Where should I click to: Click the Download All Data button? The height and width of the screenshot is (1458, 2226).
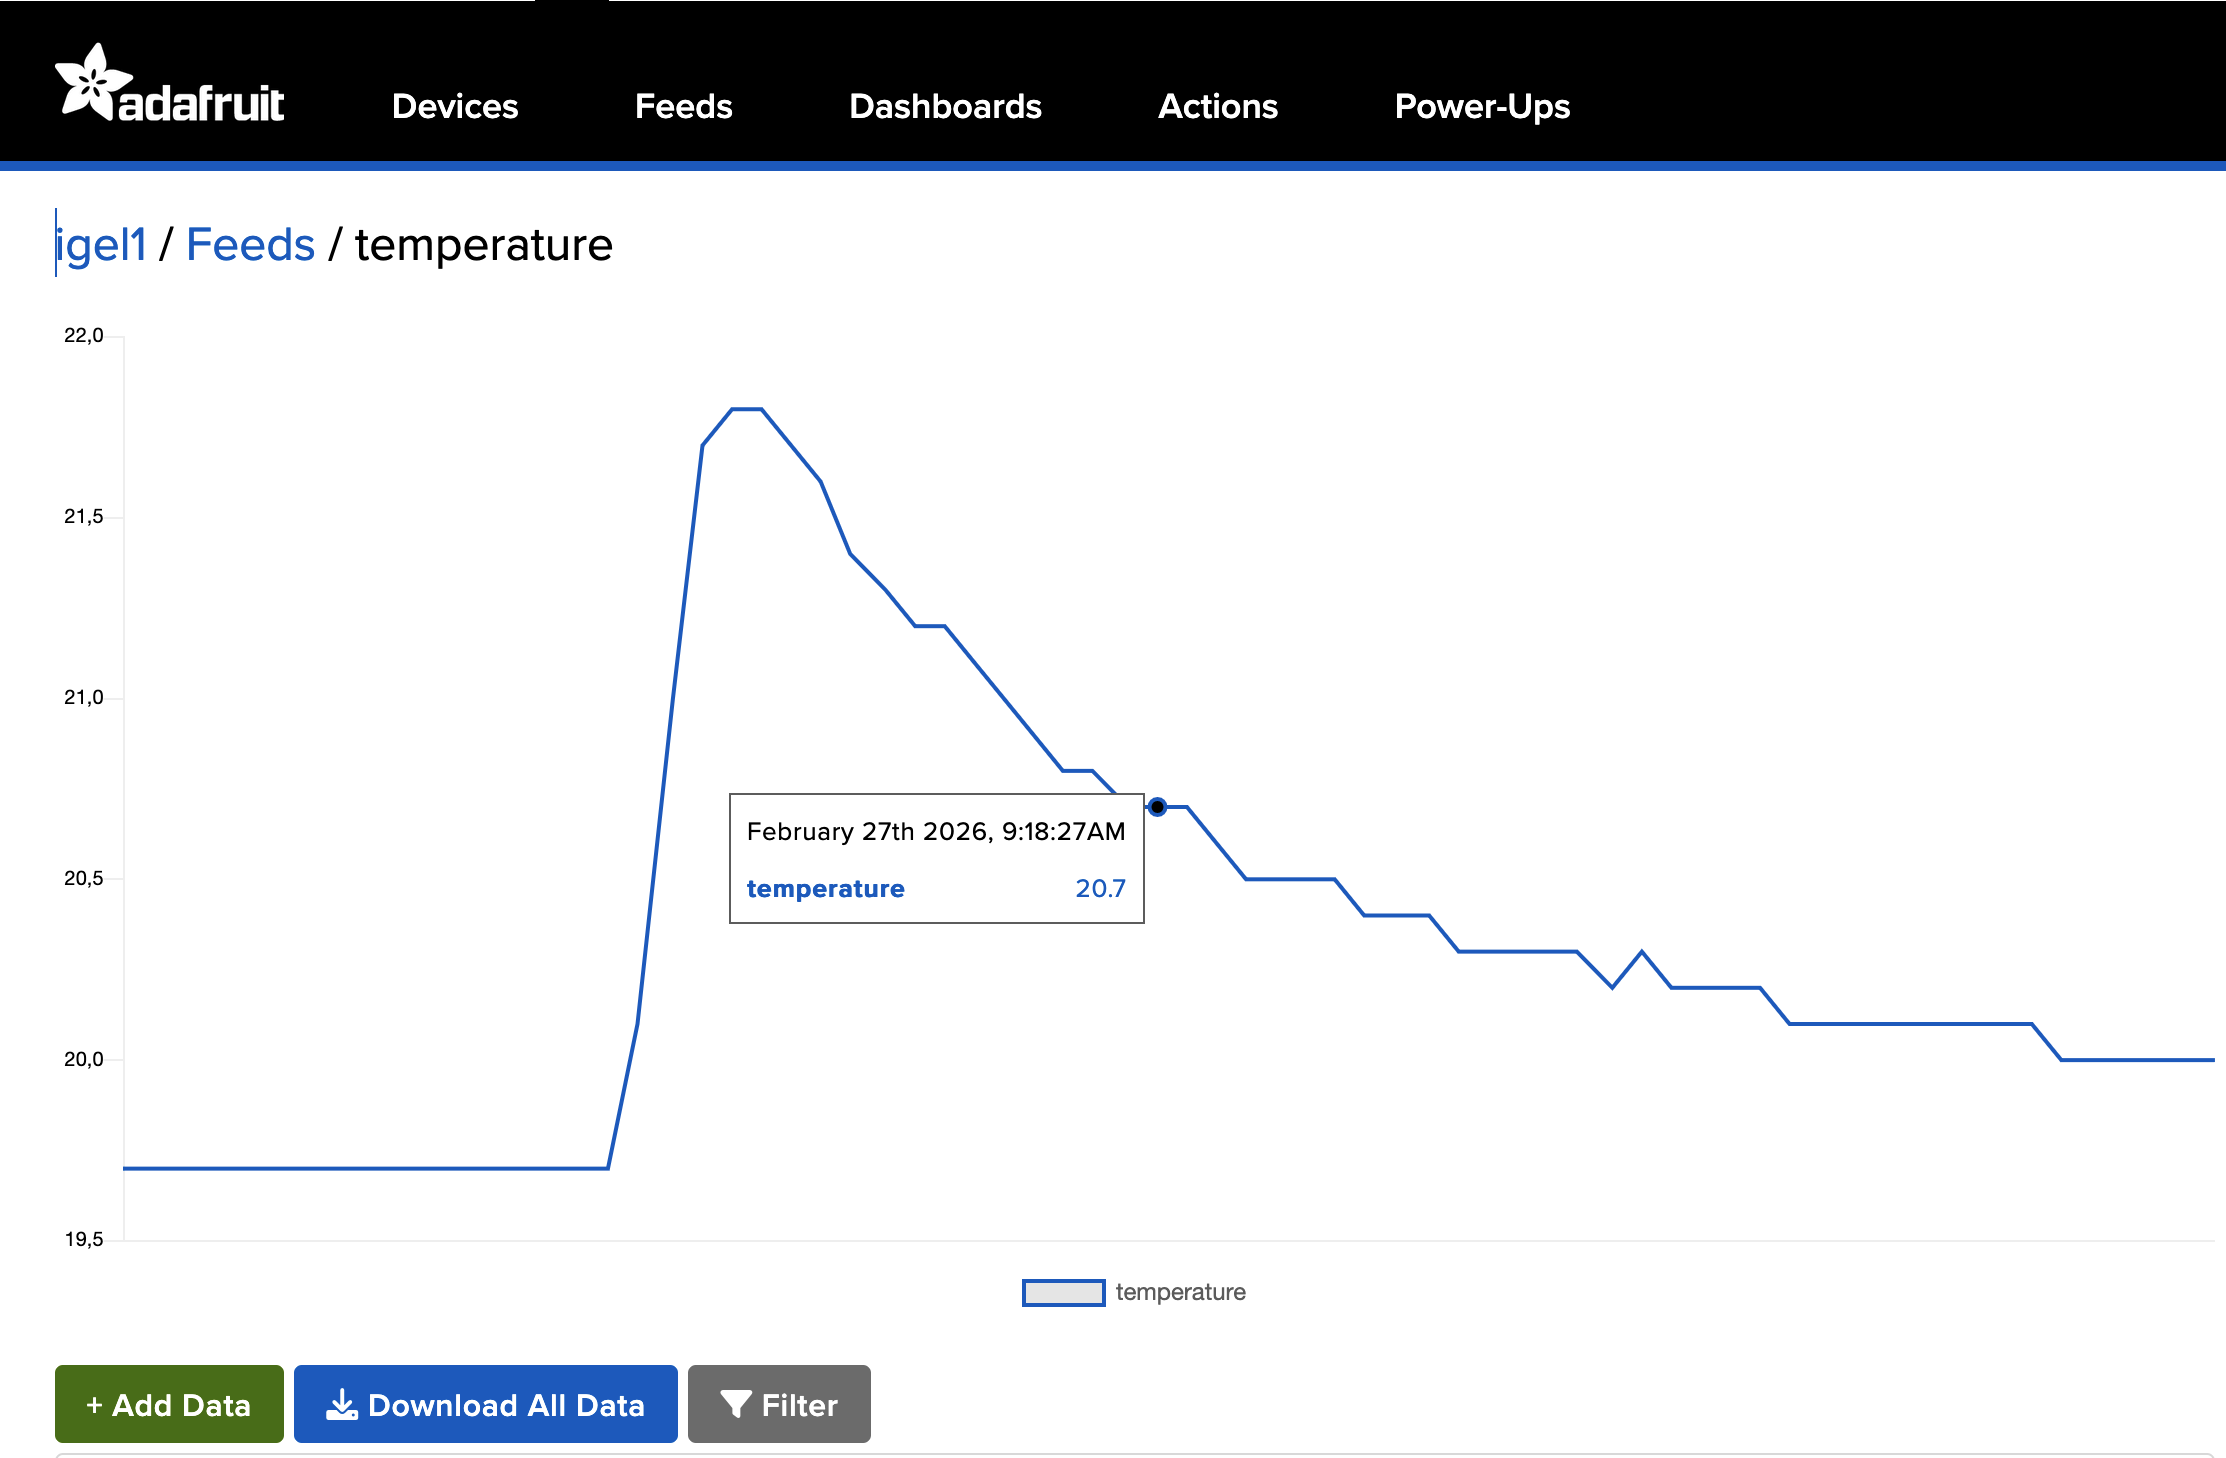pyautogui.click(x=486, y=1404)
